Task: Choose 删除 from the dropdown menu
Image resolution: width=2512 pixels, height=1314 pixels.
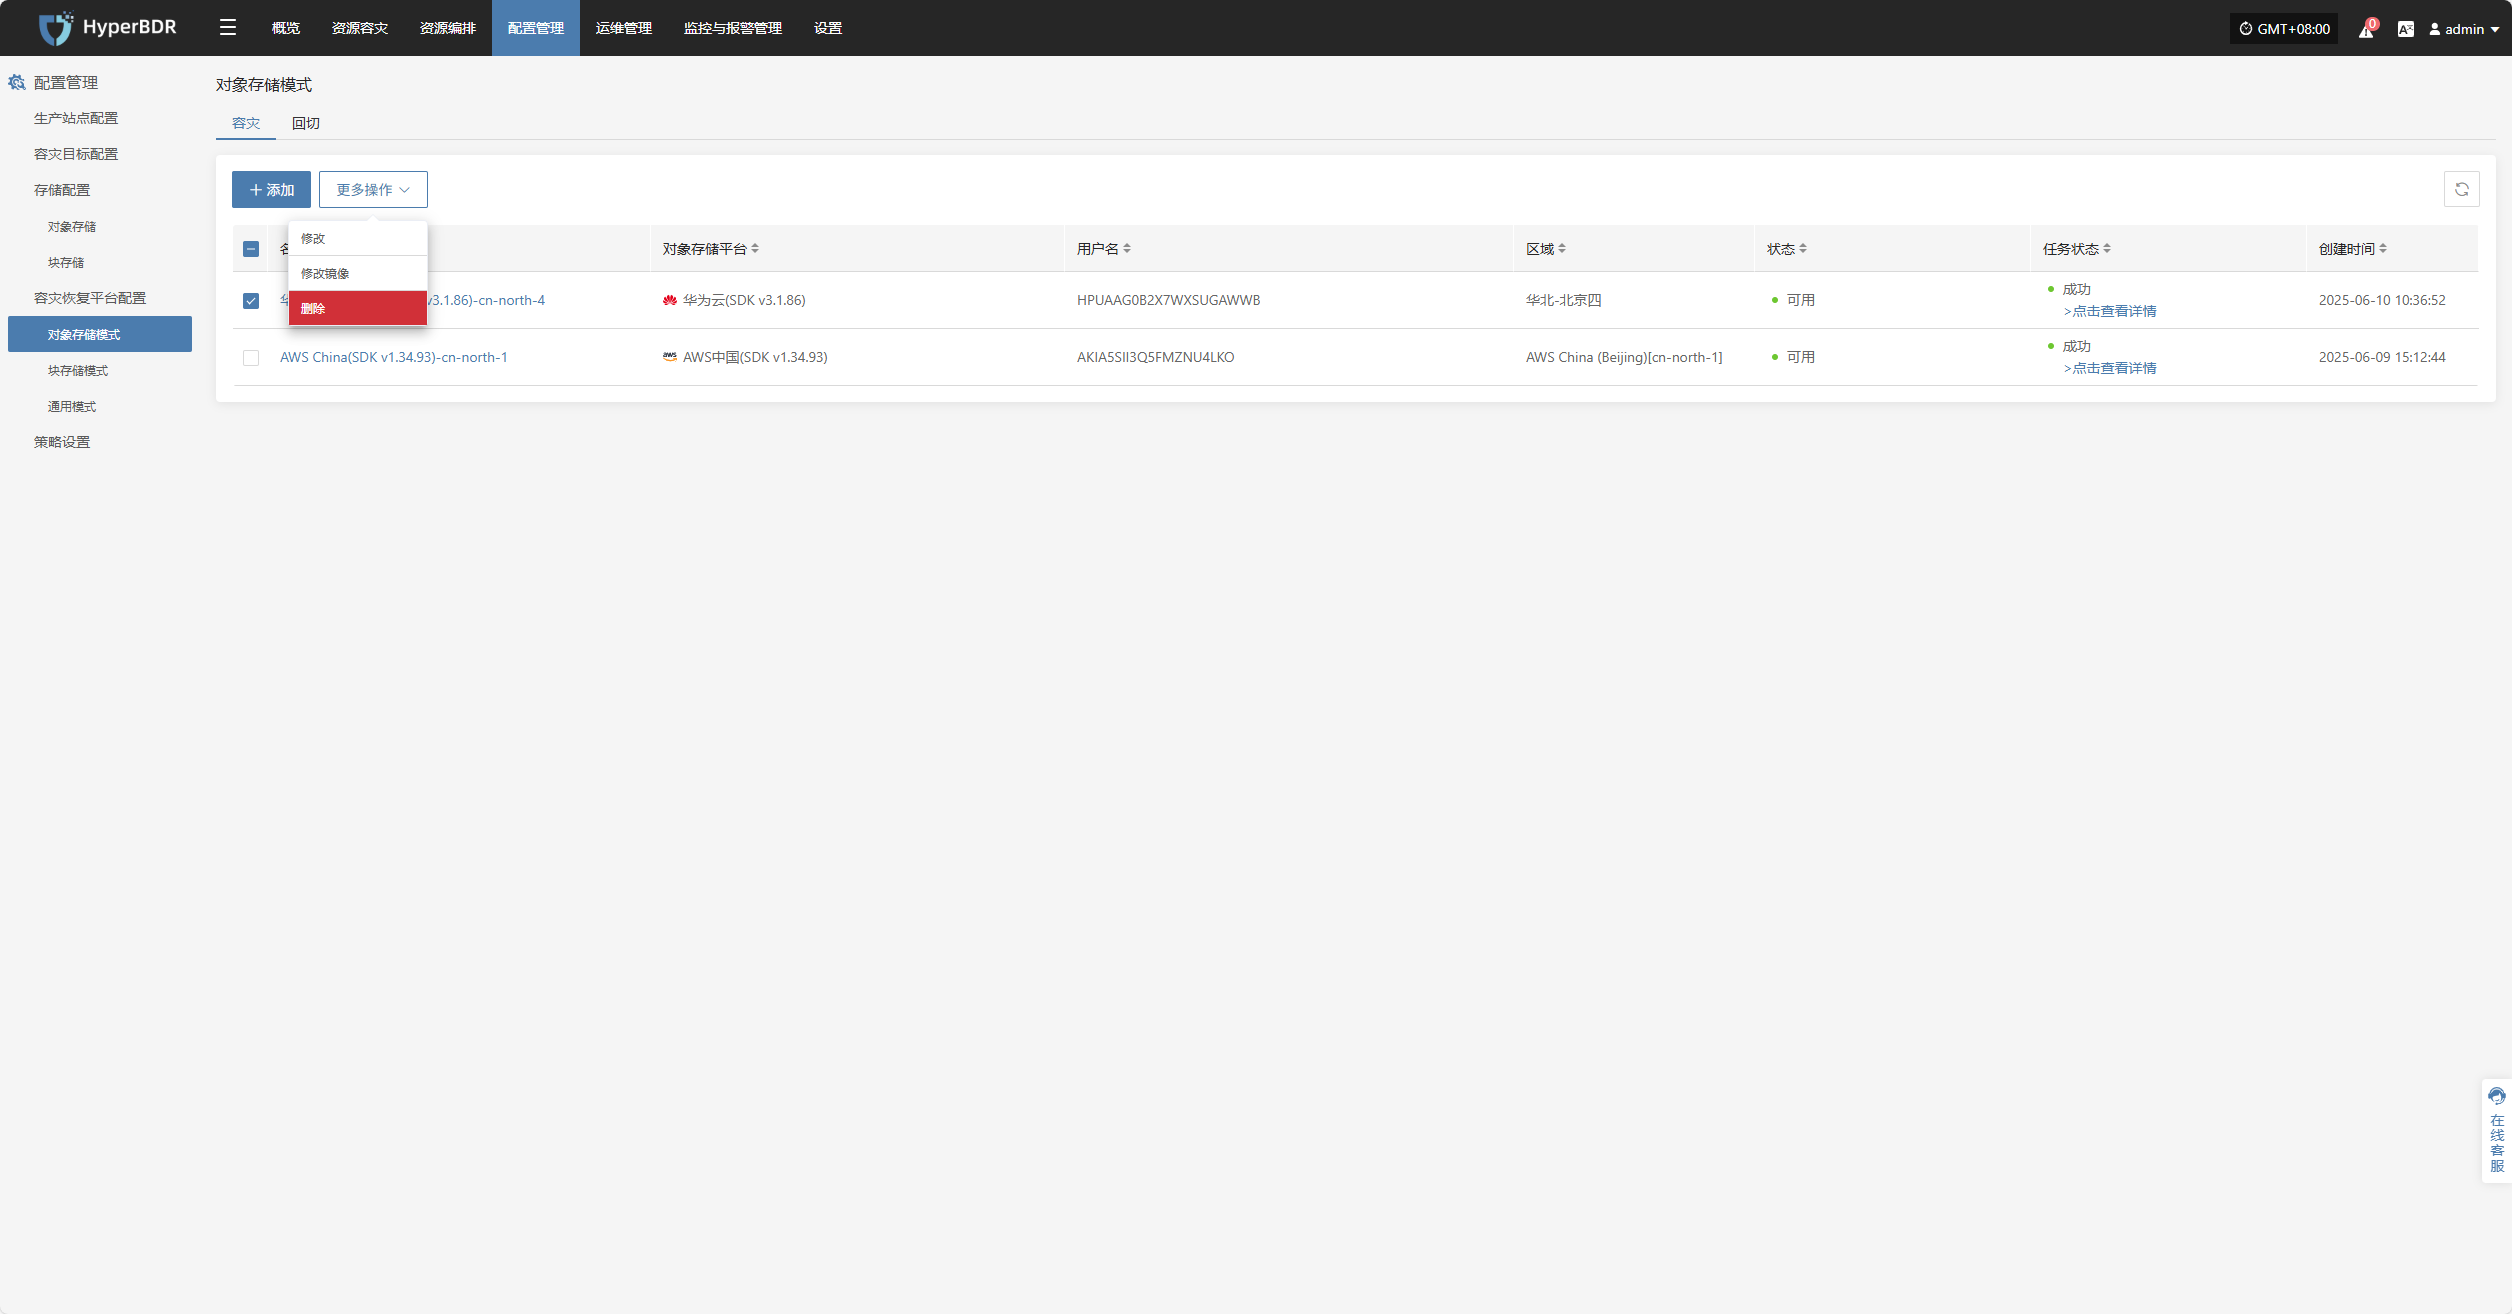Action: (x=358, y=308)
